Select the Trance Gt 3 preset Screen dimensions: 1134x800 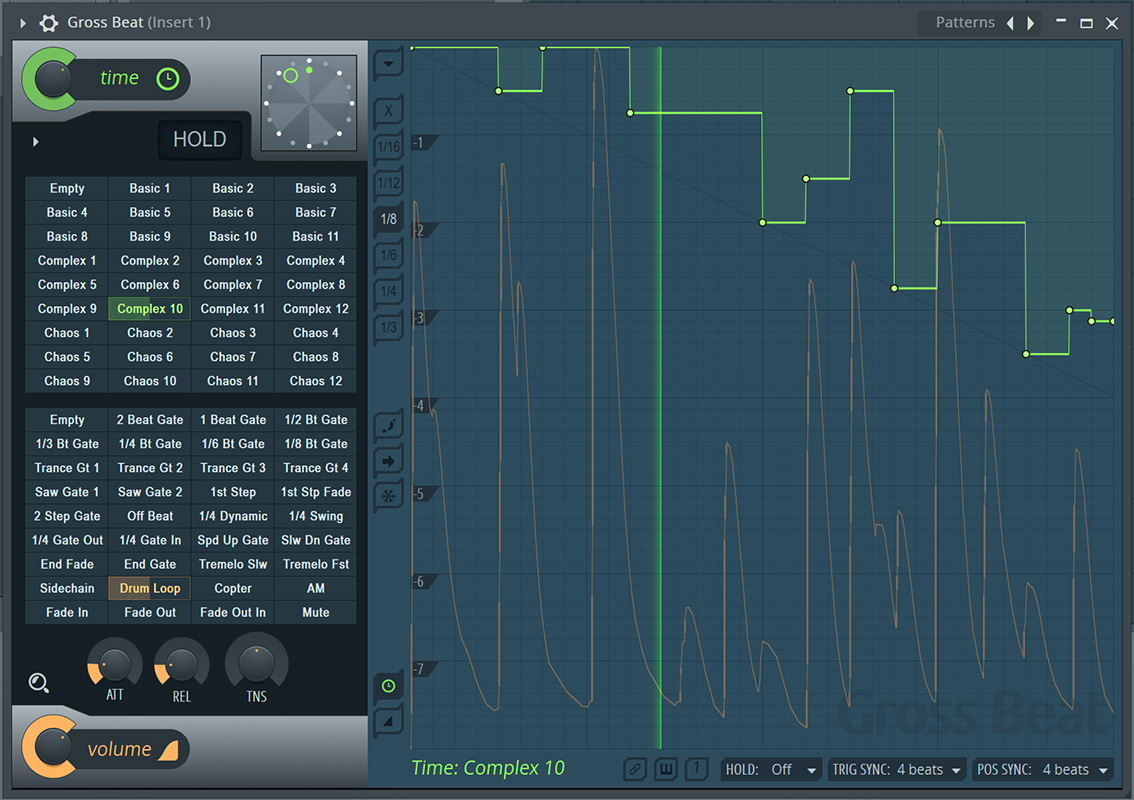(233, 468)
